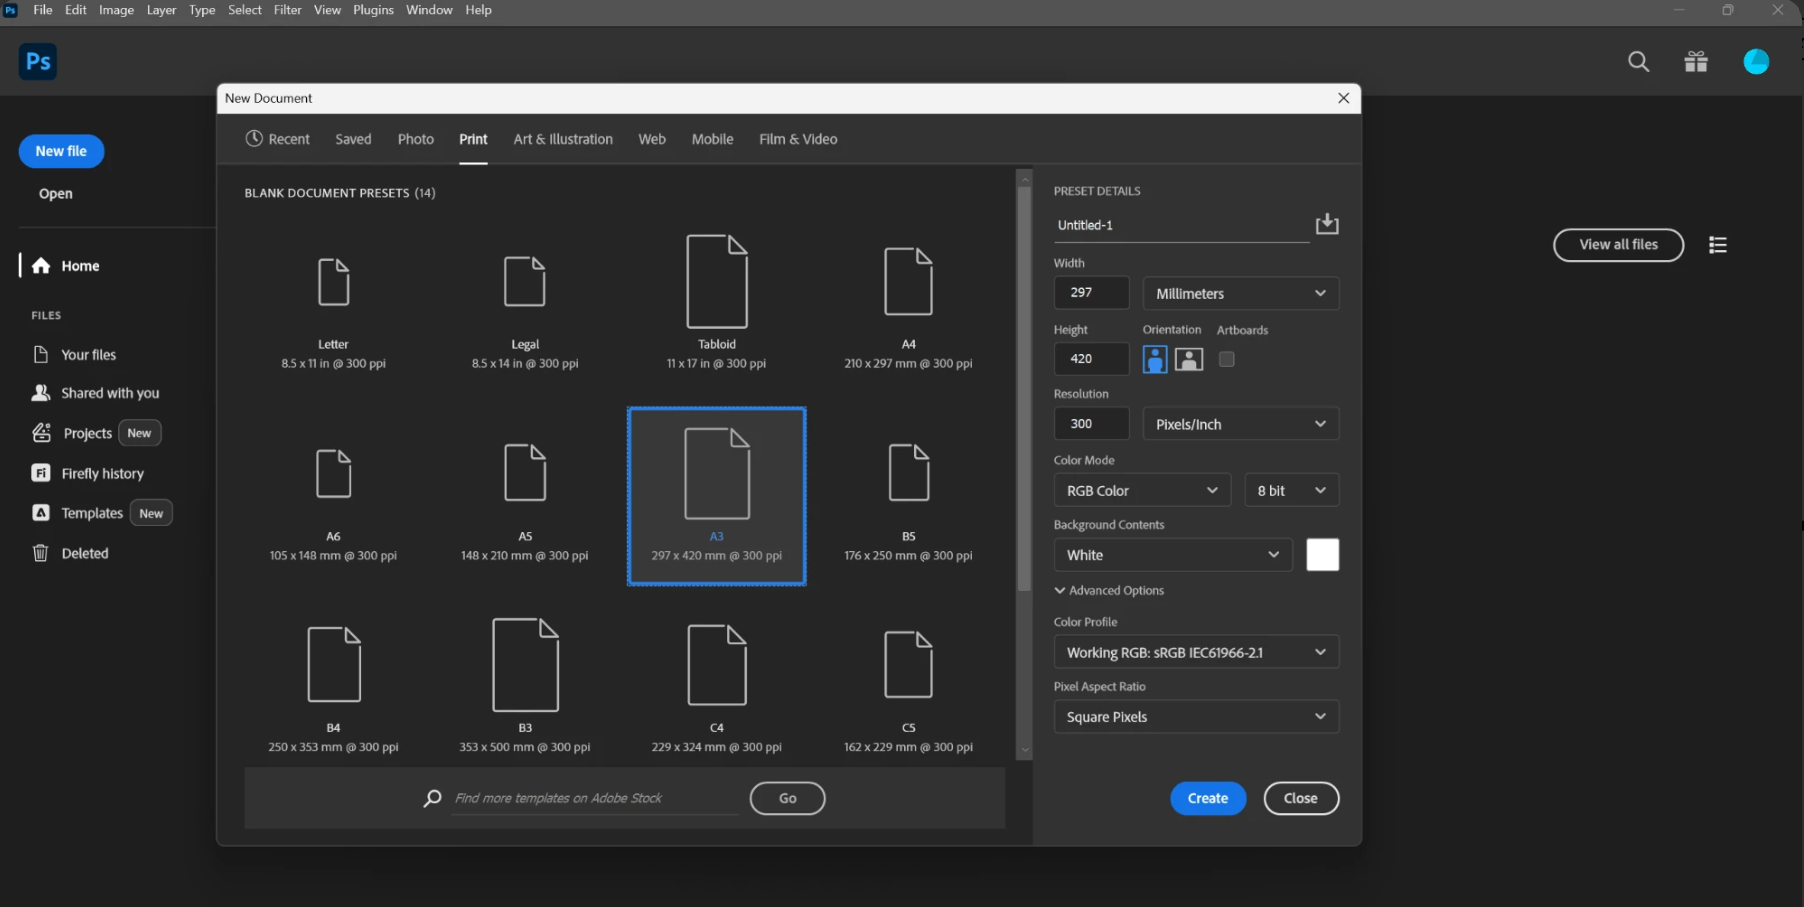Click the Width input field
1804x907 pixels.
tap(1092, 293)
